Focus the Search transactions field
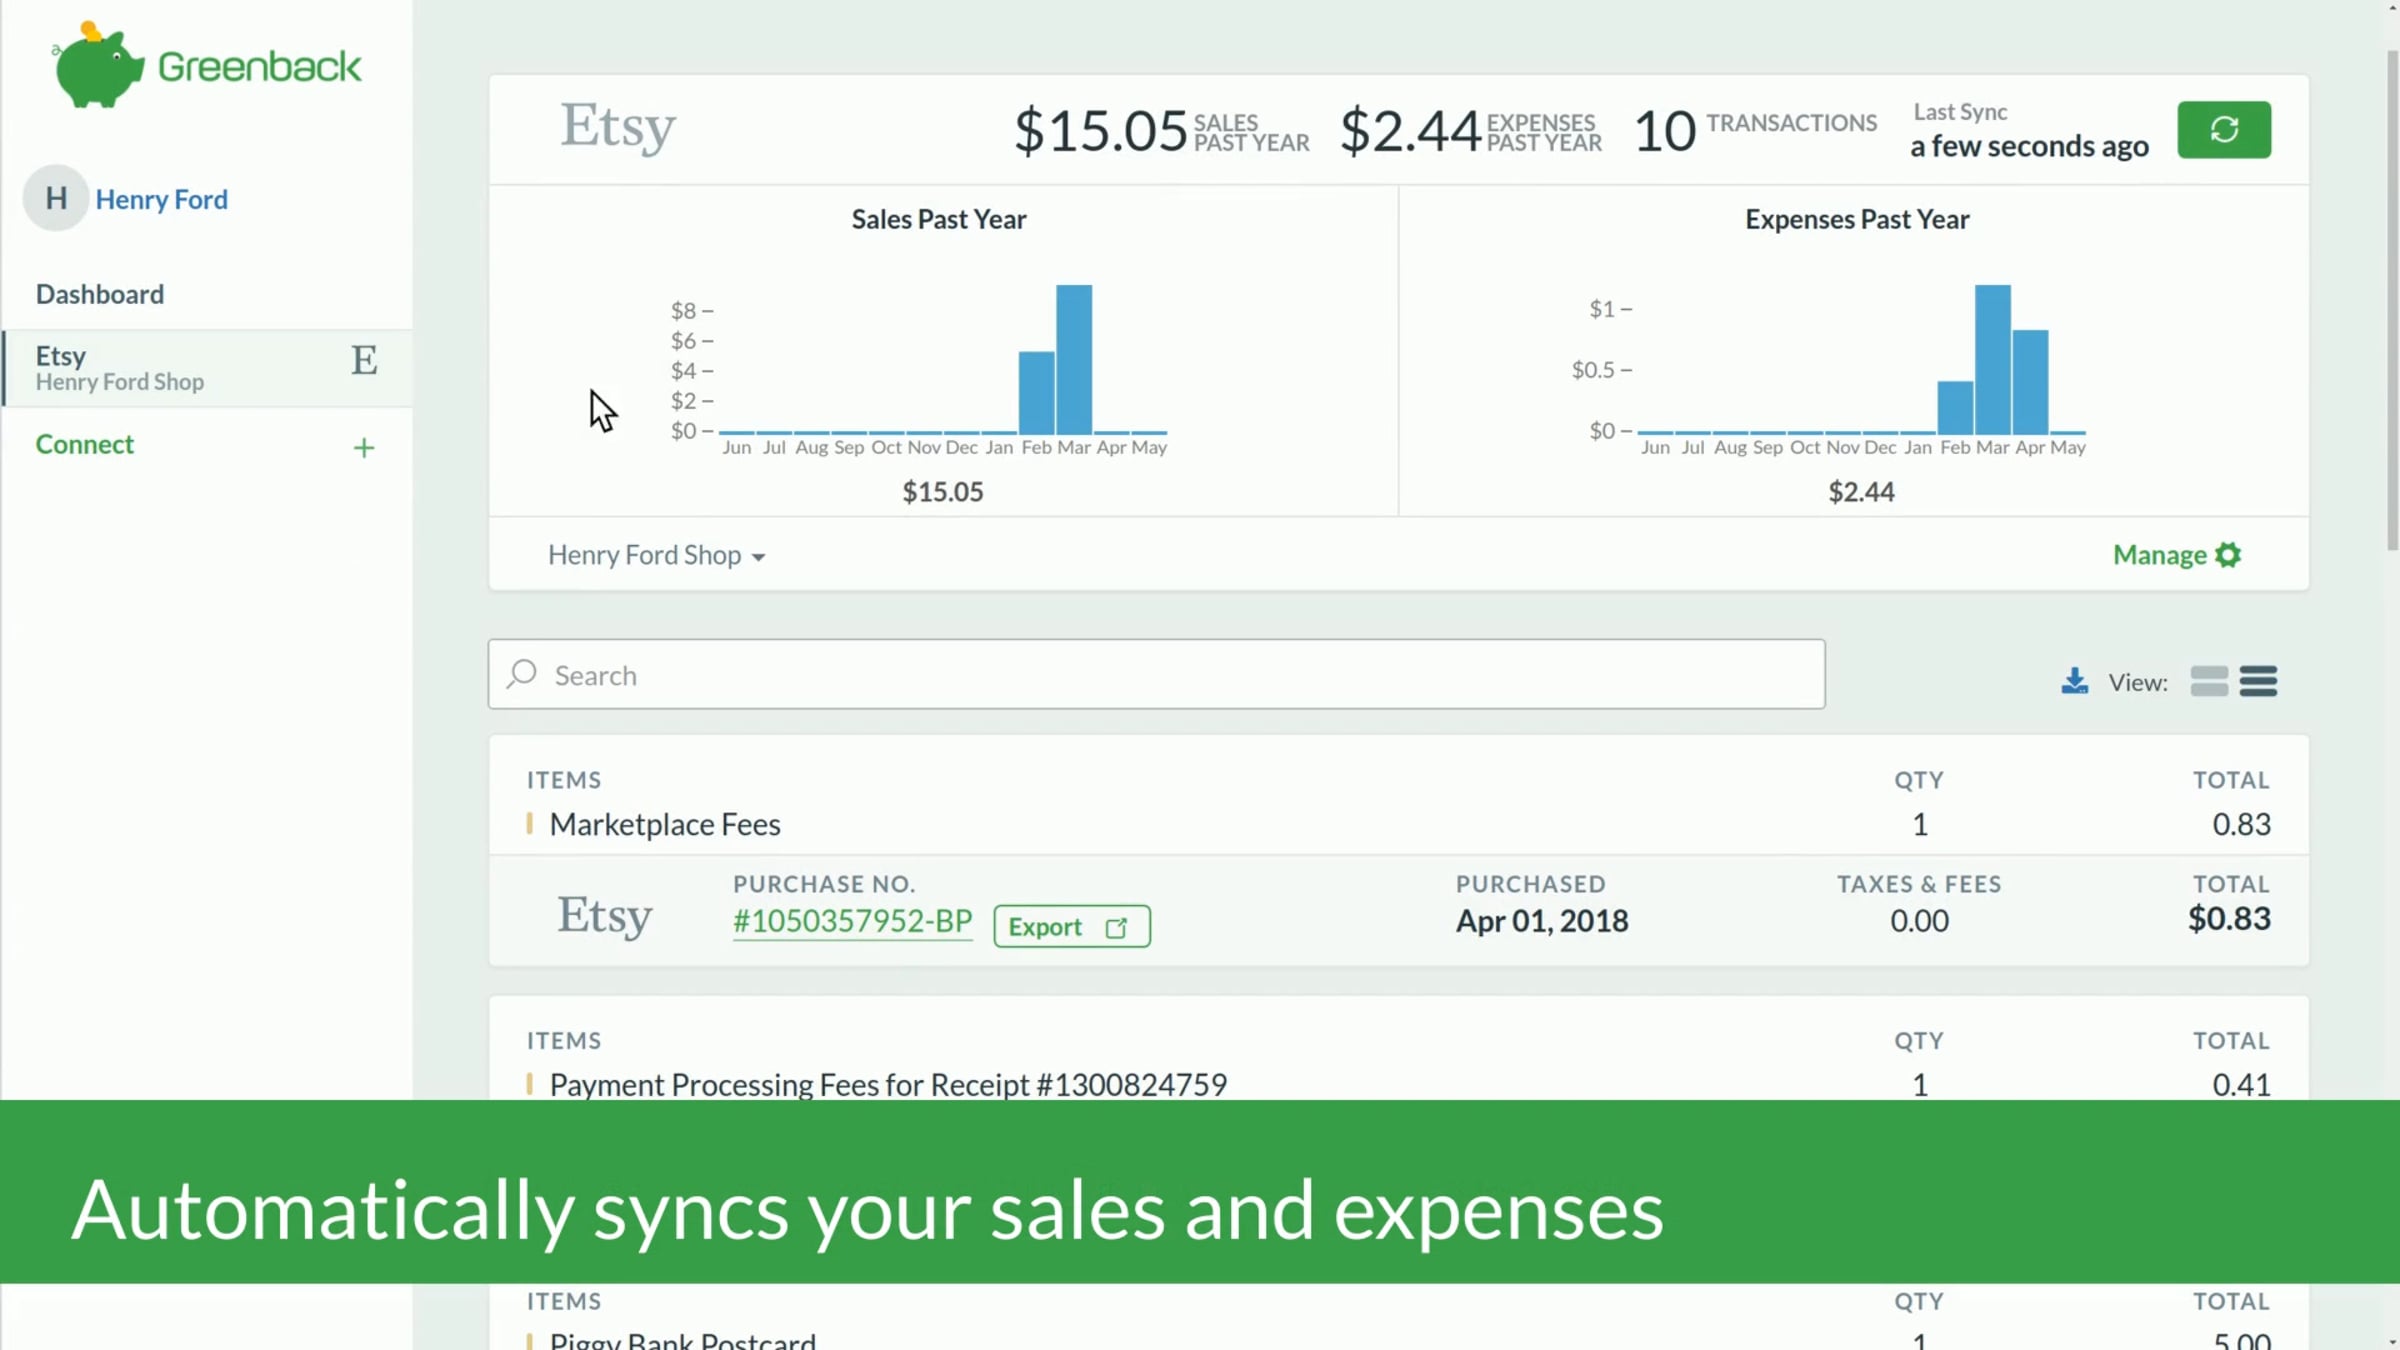Image resolution: width=2400 pixels, height=1350 pixels. tap(1156, 674)
